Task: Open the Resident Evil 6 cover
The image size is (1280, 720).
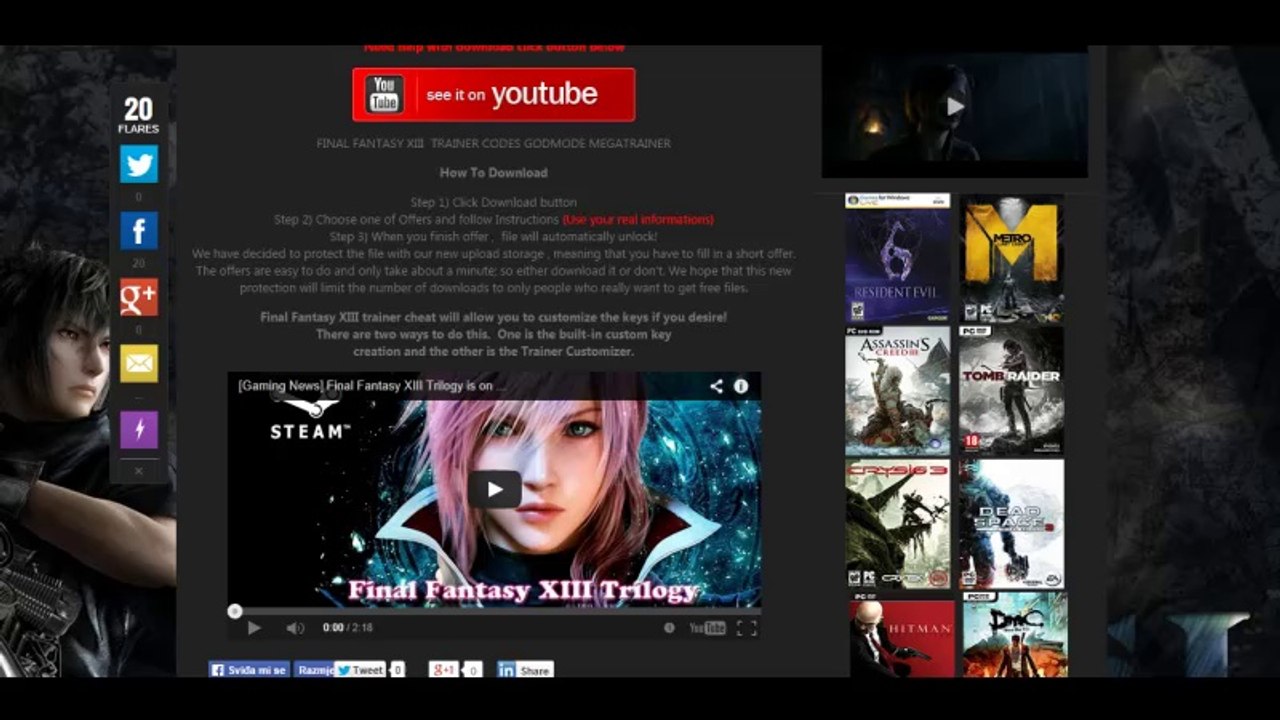Action: point(897,258)
